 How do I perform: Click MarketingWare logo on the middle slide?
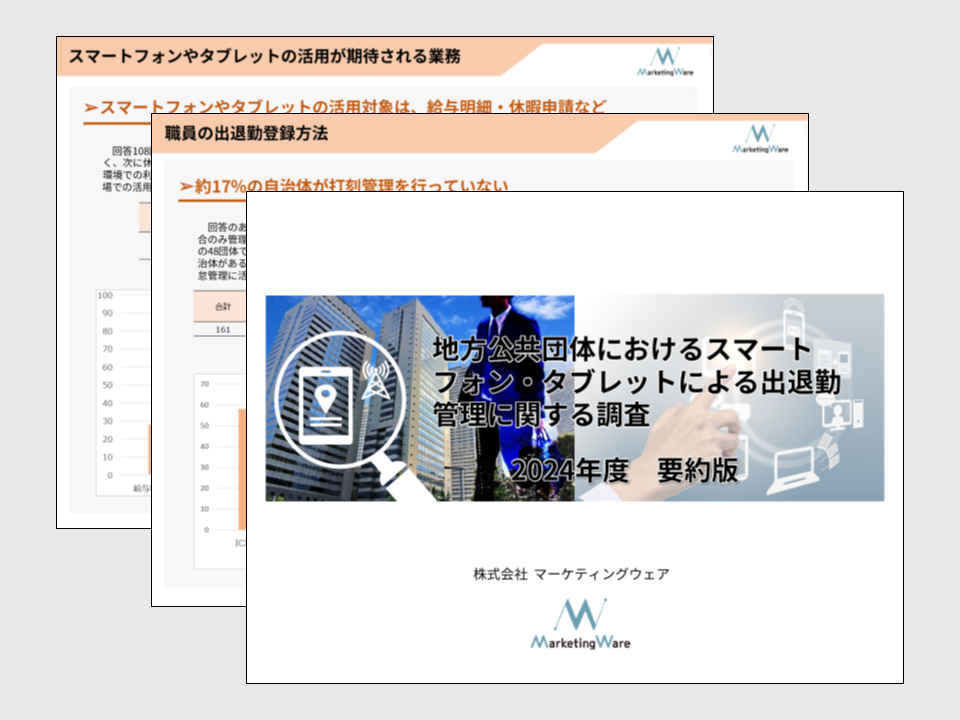click(x=760, y=138)
